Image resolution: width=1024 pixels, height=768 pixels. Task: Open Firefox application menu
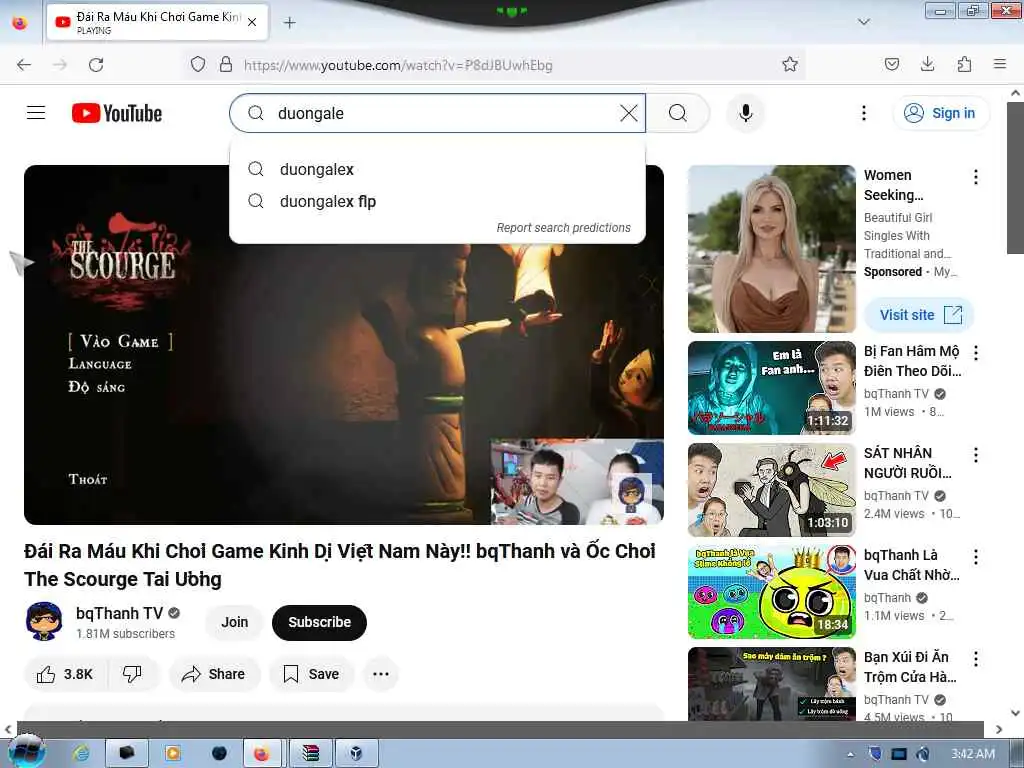point(999,64)
